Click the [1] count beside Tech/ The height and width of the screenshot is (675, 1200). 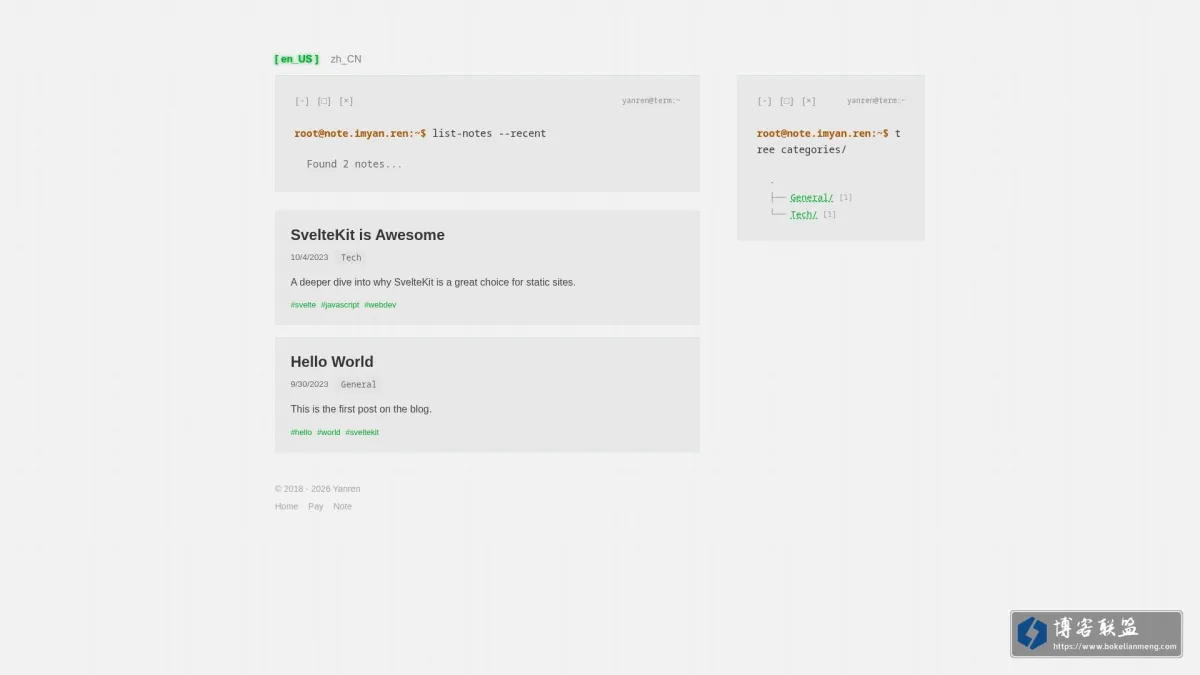(x=829, y=215)
